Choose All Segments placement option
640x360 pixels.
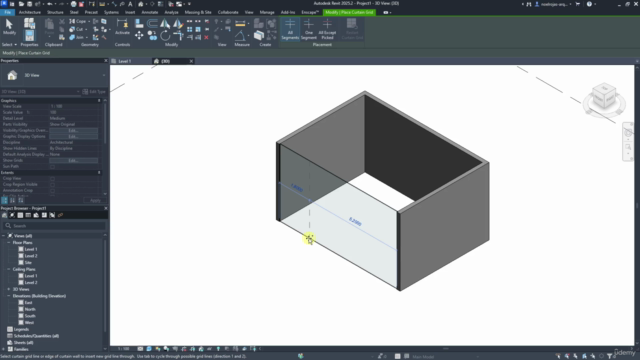[x=290, y=29]
